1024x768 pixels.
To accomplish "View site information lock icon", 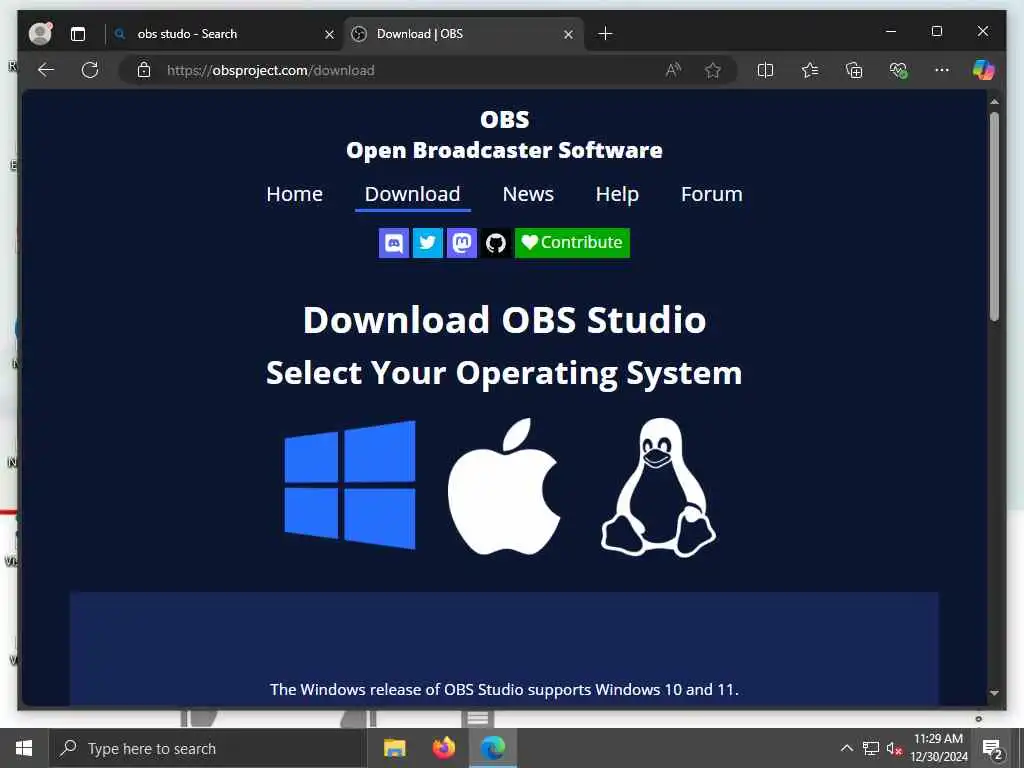I will click(144, 70).
